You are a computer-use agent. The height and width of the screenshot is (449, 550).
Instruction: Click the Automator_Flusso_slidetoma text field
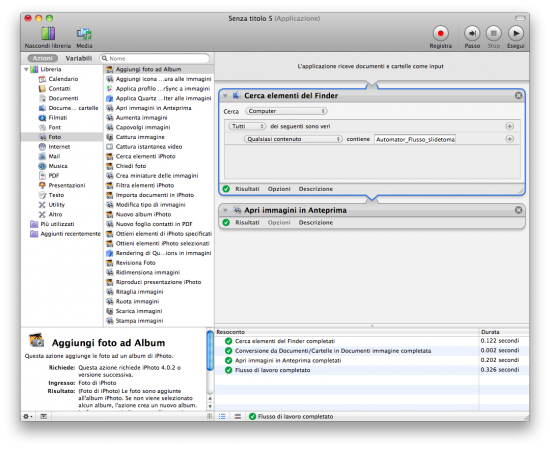point(415,139)
